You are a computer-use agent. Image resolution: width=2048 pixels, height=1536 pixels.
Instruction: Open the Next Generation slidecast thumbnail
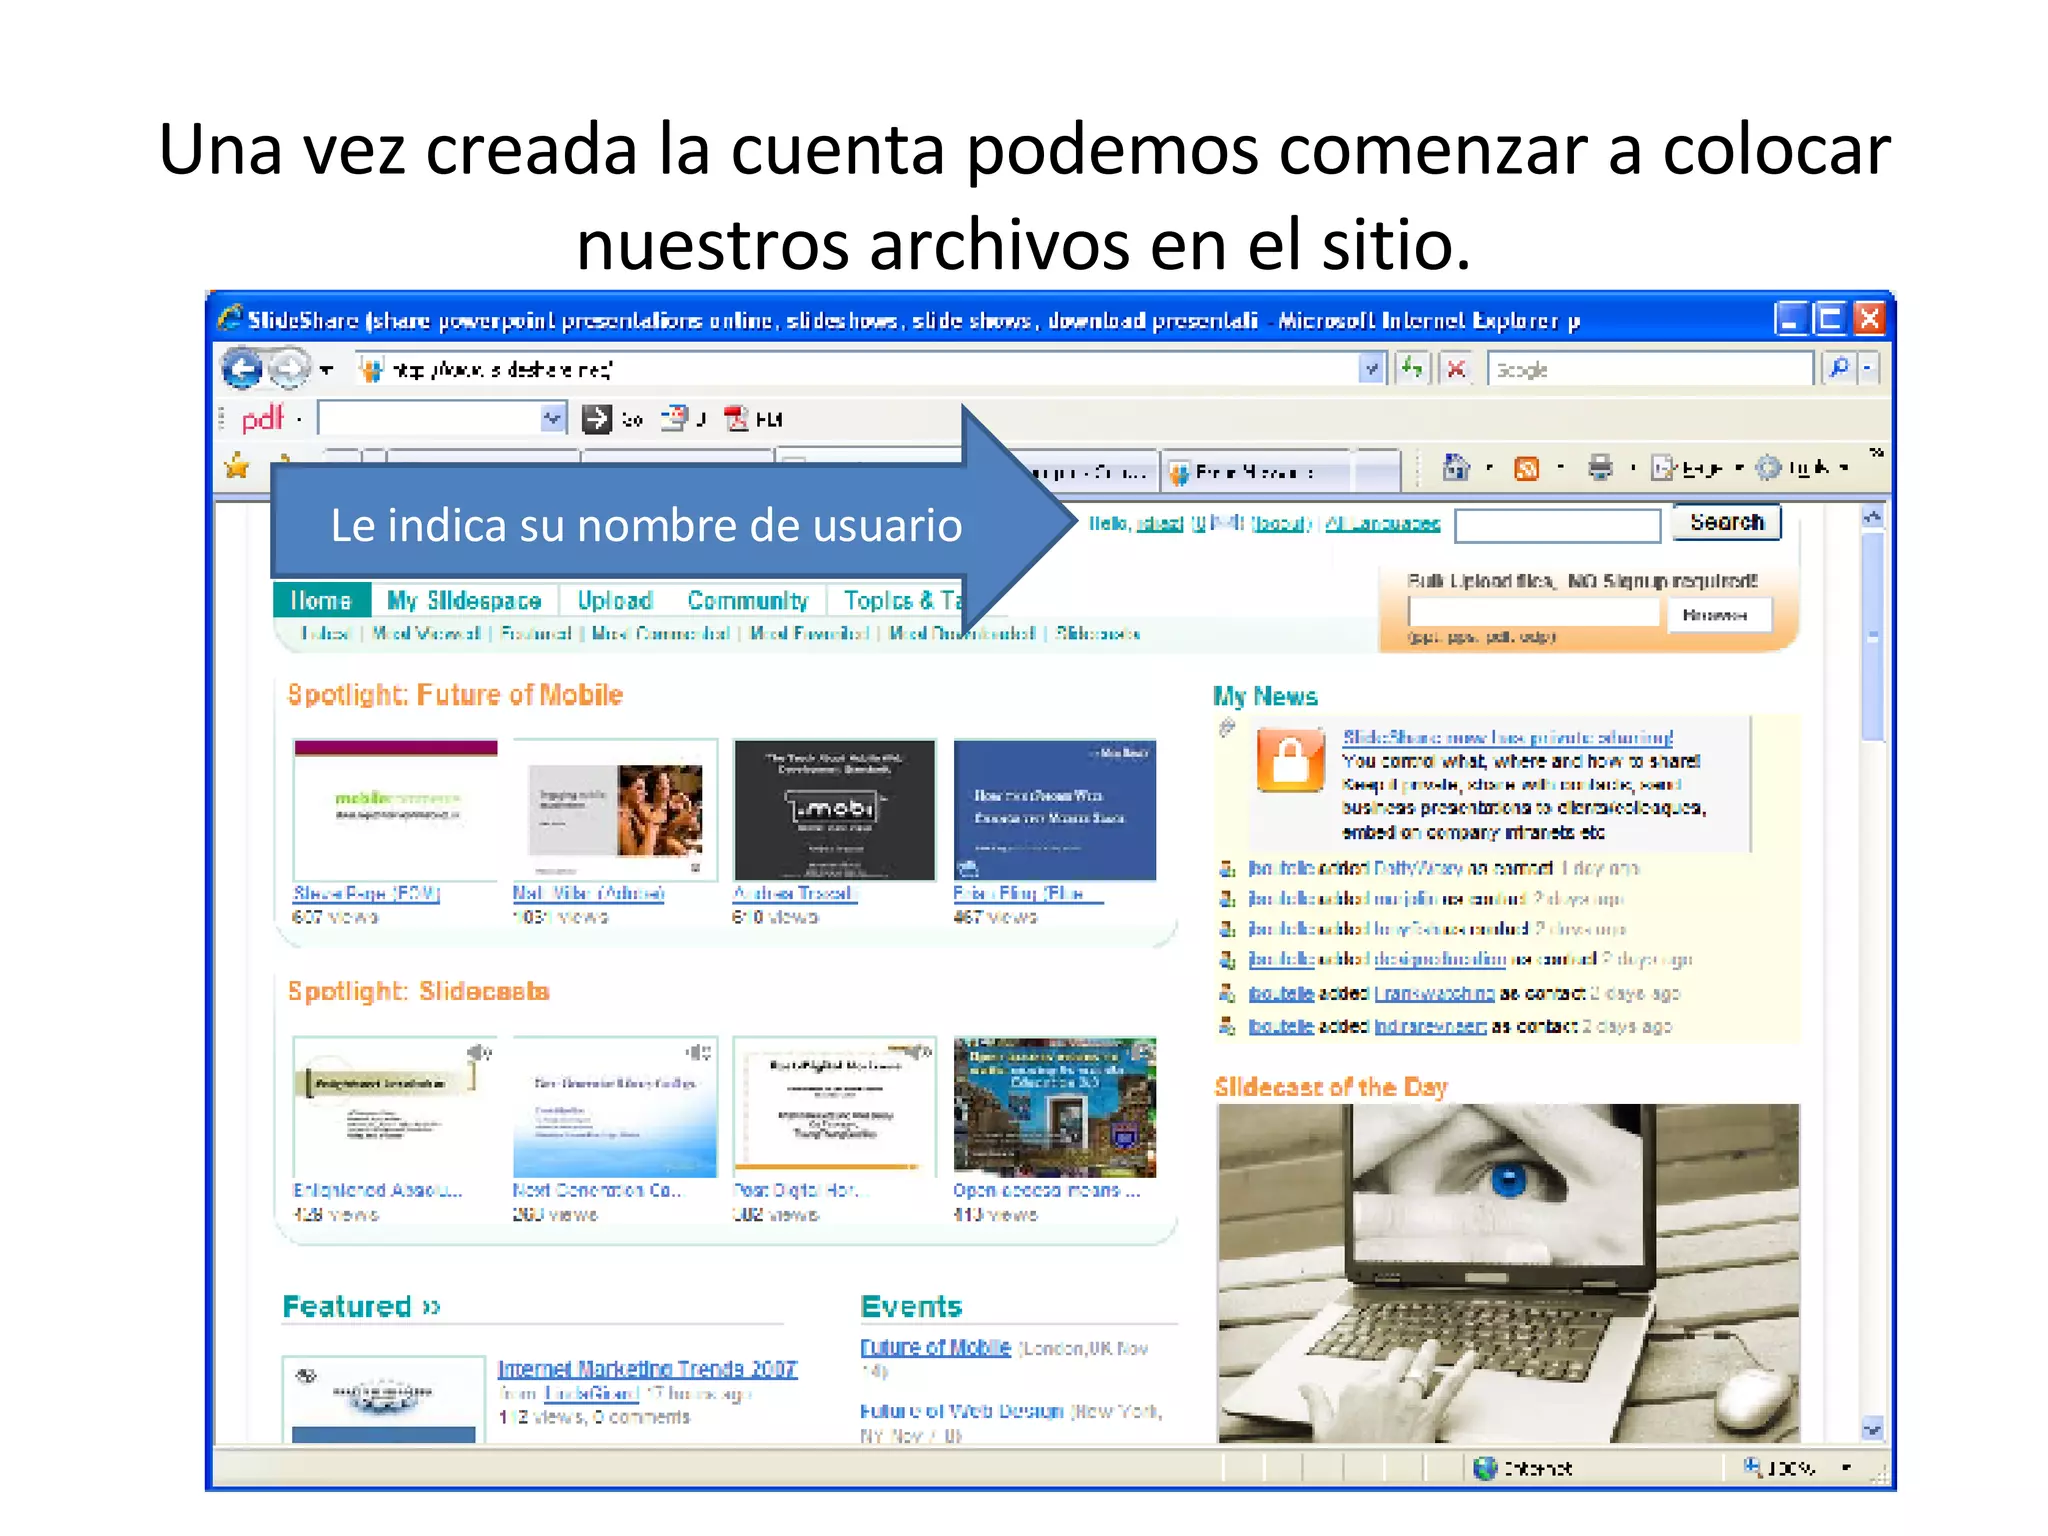tap(615, 1107)
